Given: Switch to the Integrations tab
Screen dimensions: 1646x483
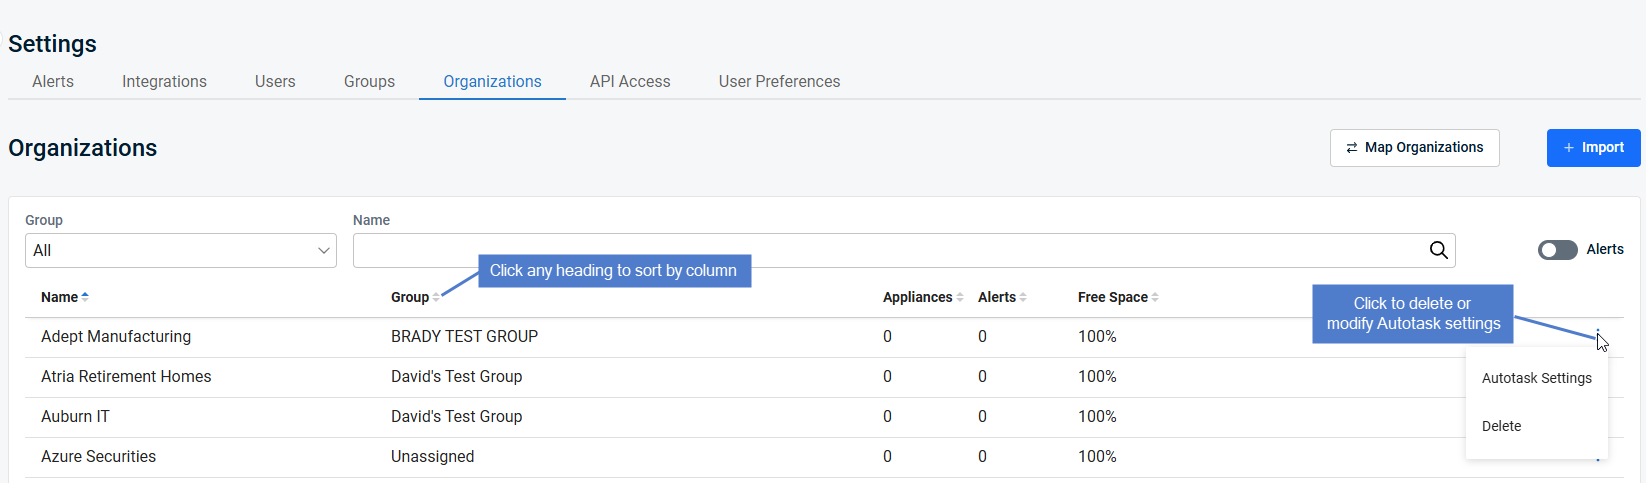Looking at the screenshot, I should tap(164, 82).
